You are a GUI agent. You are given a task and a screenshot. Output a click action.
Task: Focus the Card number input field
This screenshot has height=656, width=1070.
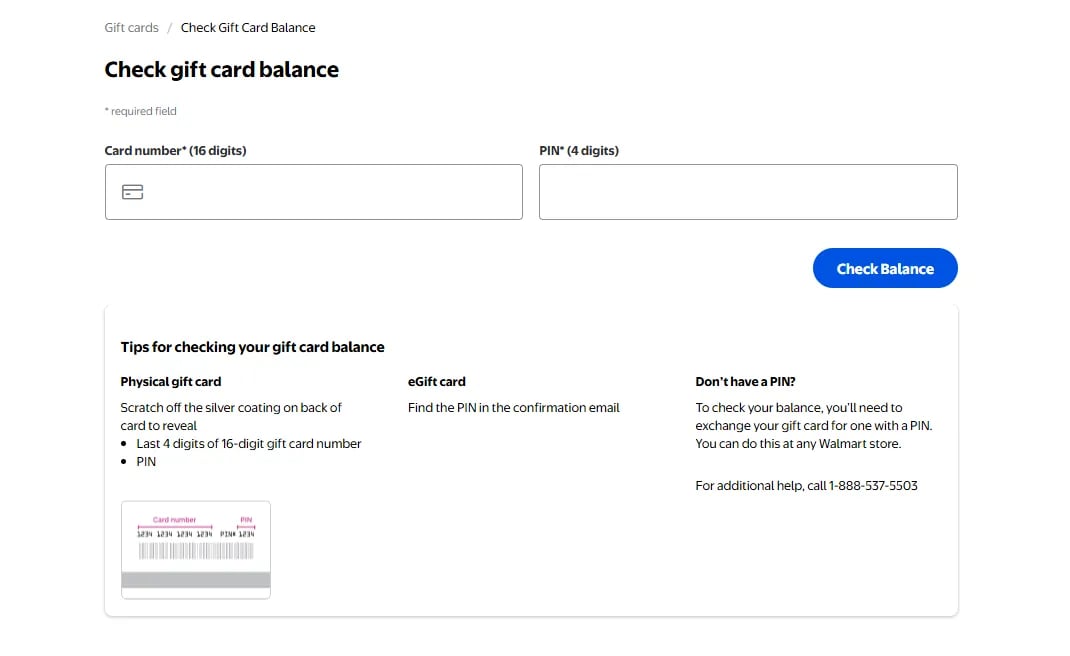tap(330, 192)
